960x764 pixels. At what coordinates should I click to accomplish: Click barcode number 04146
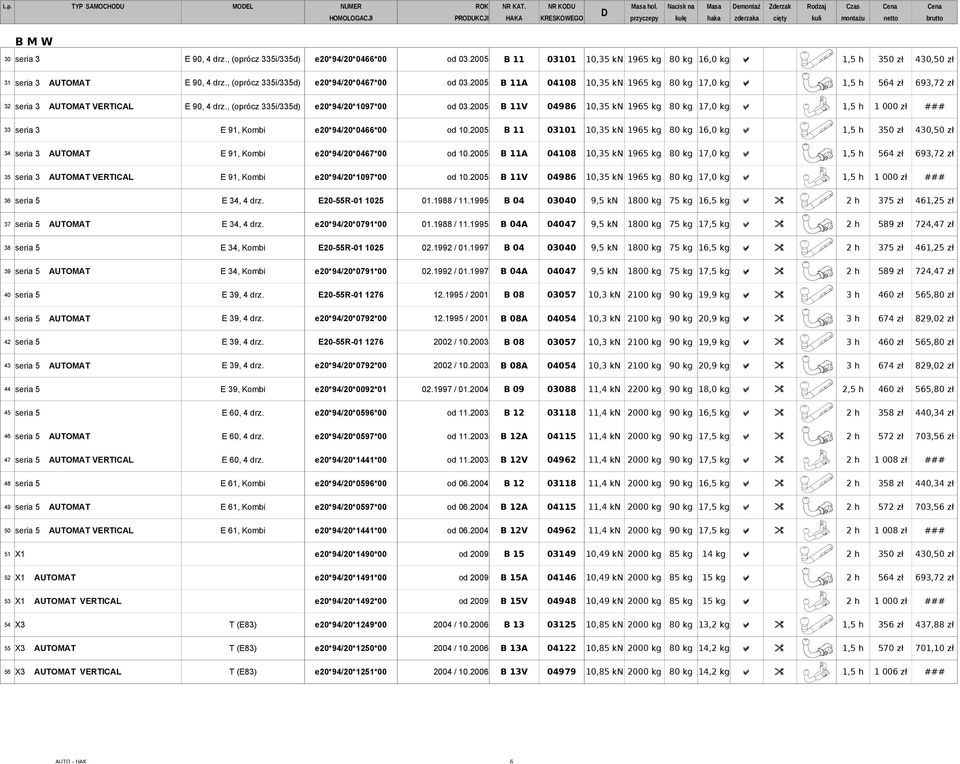click(x=561, y=578)
